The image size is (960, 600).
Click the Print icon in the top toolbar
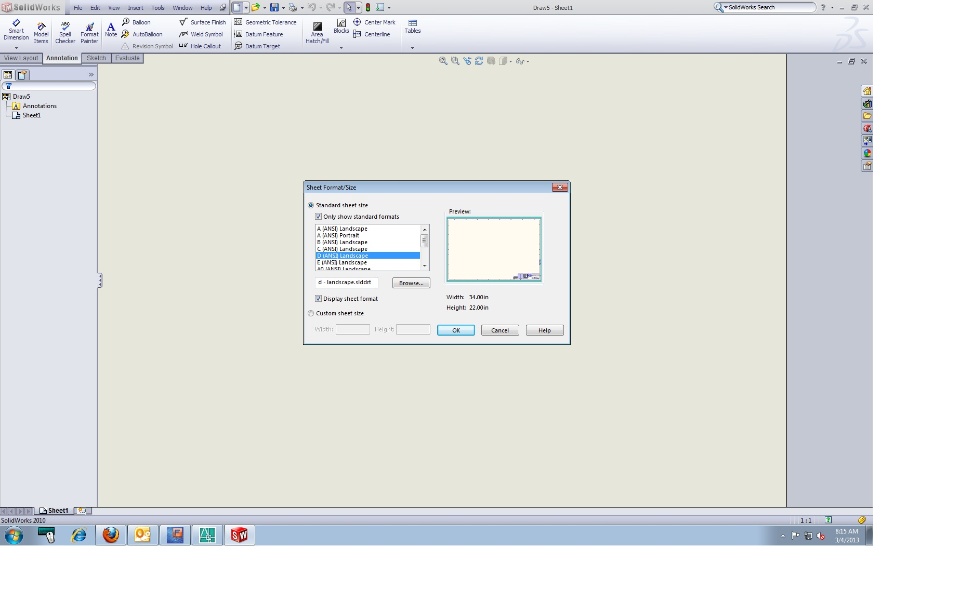click(x=293, y=7)
